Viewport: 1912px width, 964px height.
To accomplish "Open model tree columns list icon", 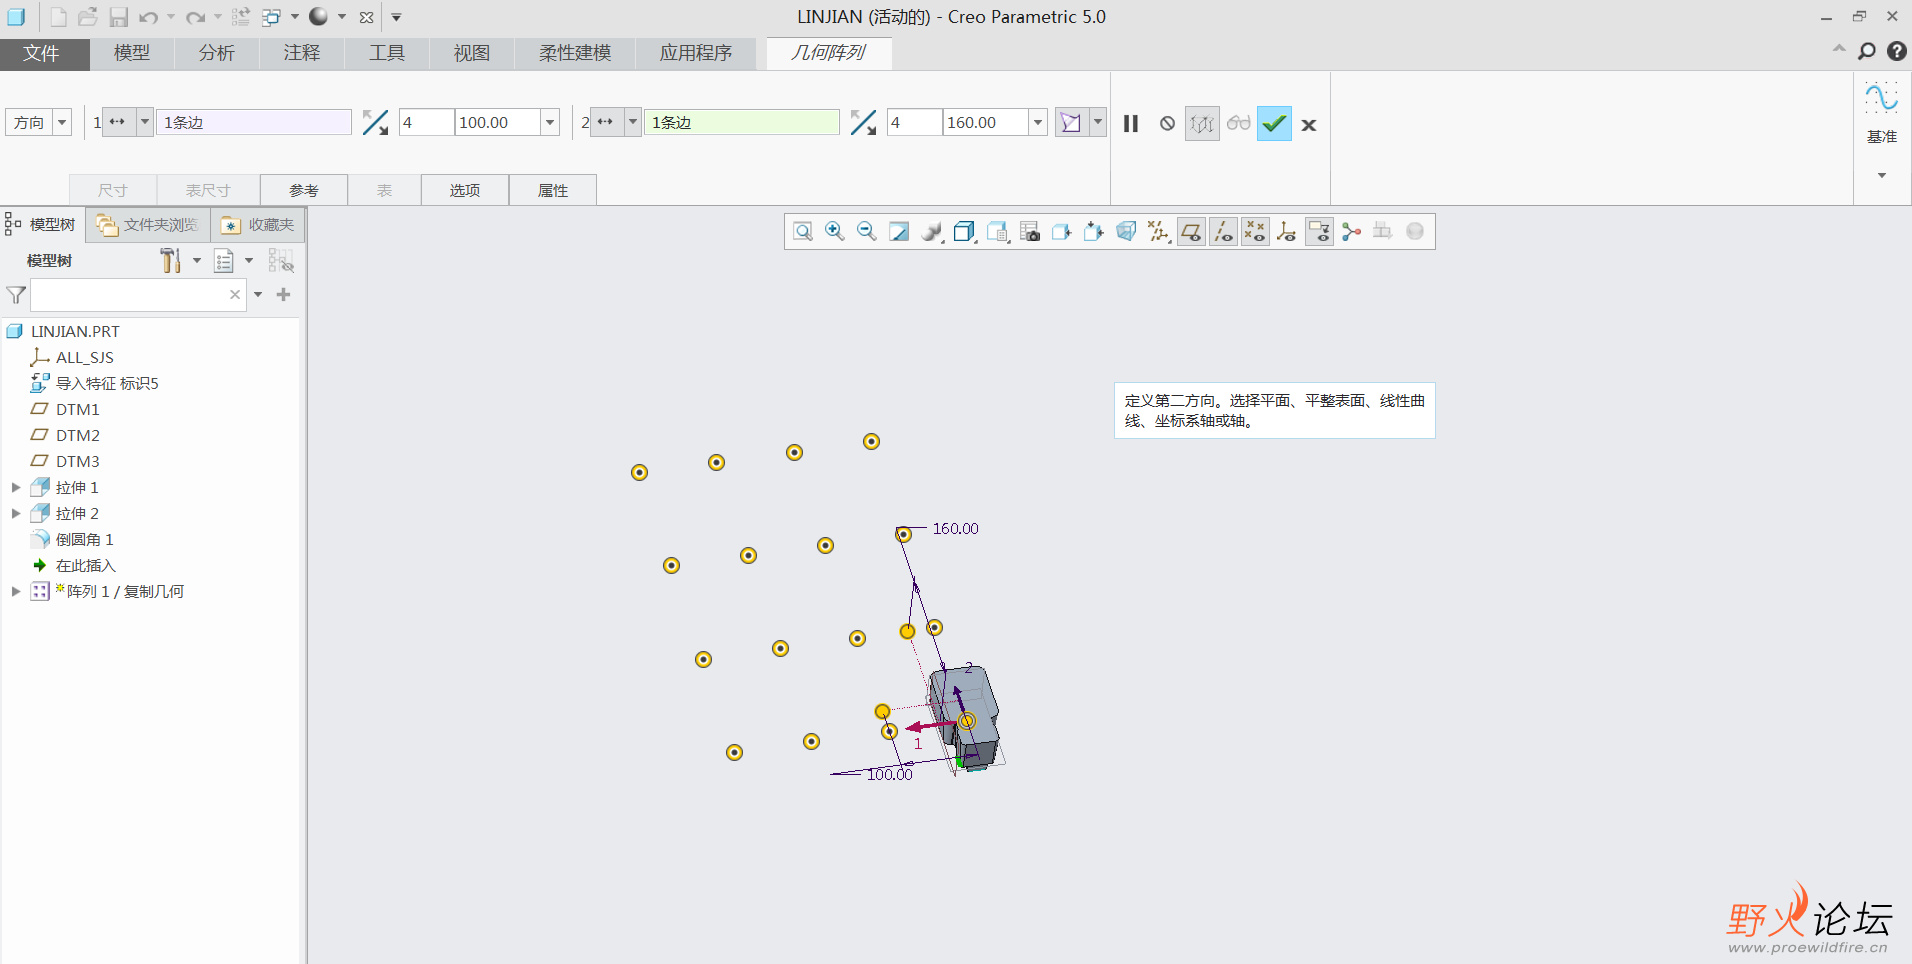I will coord(224,261).
